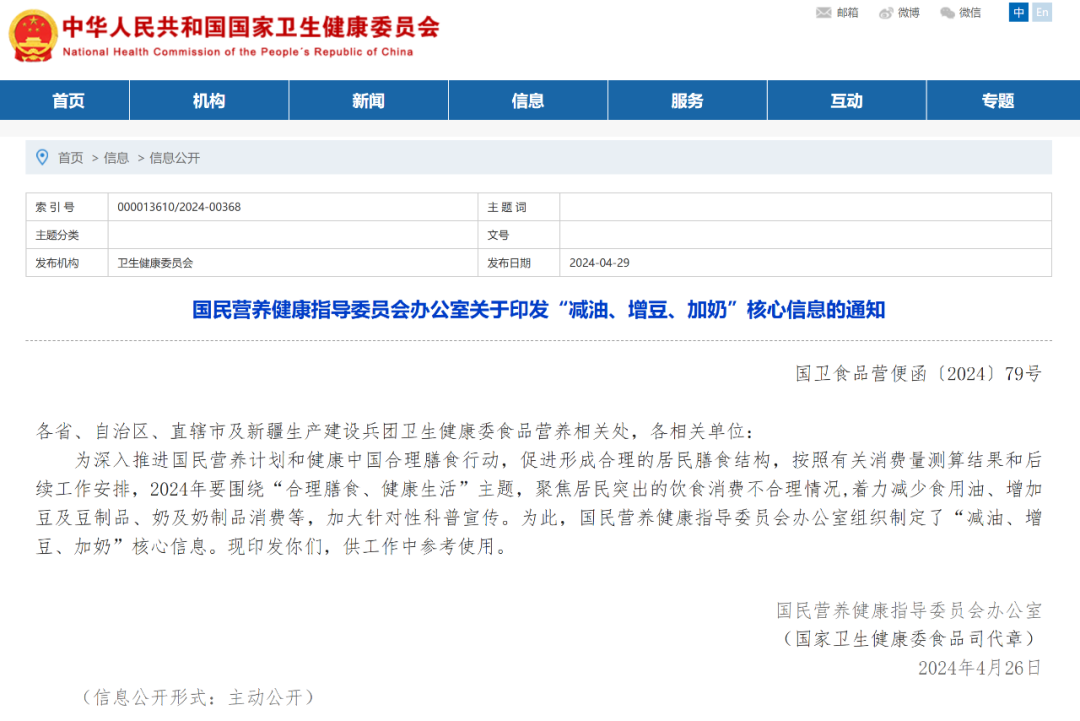Open the 减油、增豆、加奶 notice title
The width and height of the screenshot is (1080, 721).
pyautogui.click(x=540, y=309)
